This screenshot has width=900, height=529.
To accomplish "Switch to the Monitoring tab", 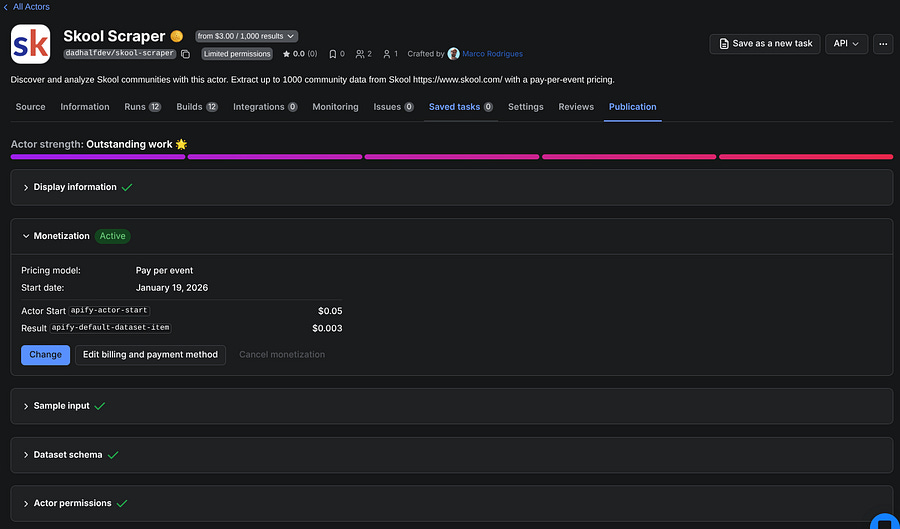I will point(335,107).
